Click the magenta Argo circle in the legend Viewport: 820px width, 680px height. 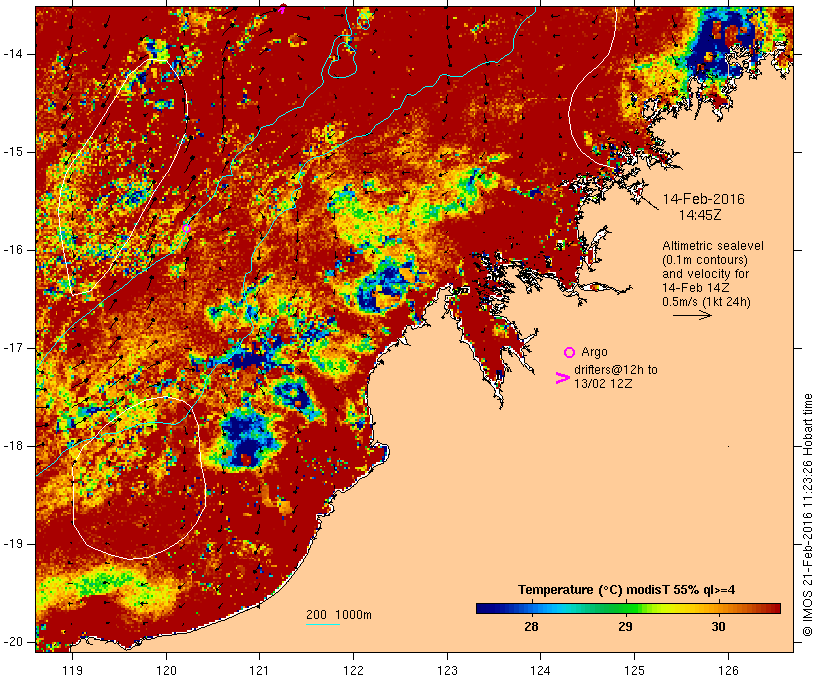[569, 353]
